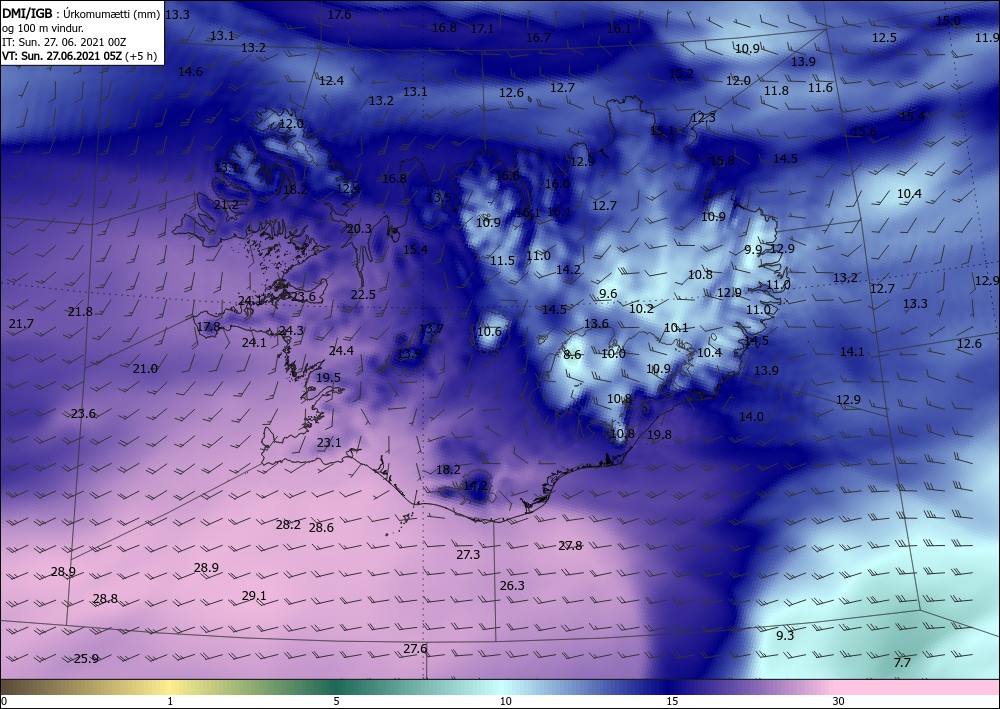1000x709 pixels.
Task: Select the 28.6 value south of Reykjanes
Action: point(321,528)
